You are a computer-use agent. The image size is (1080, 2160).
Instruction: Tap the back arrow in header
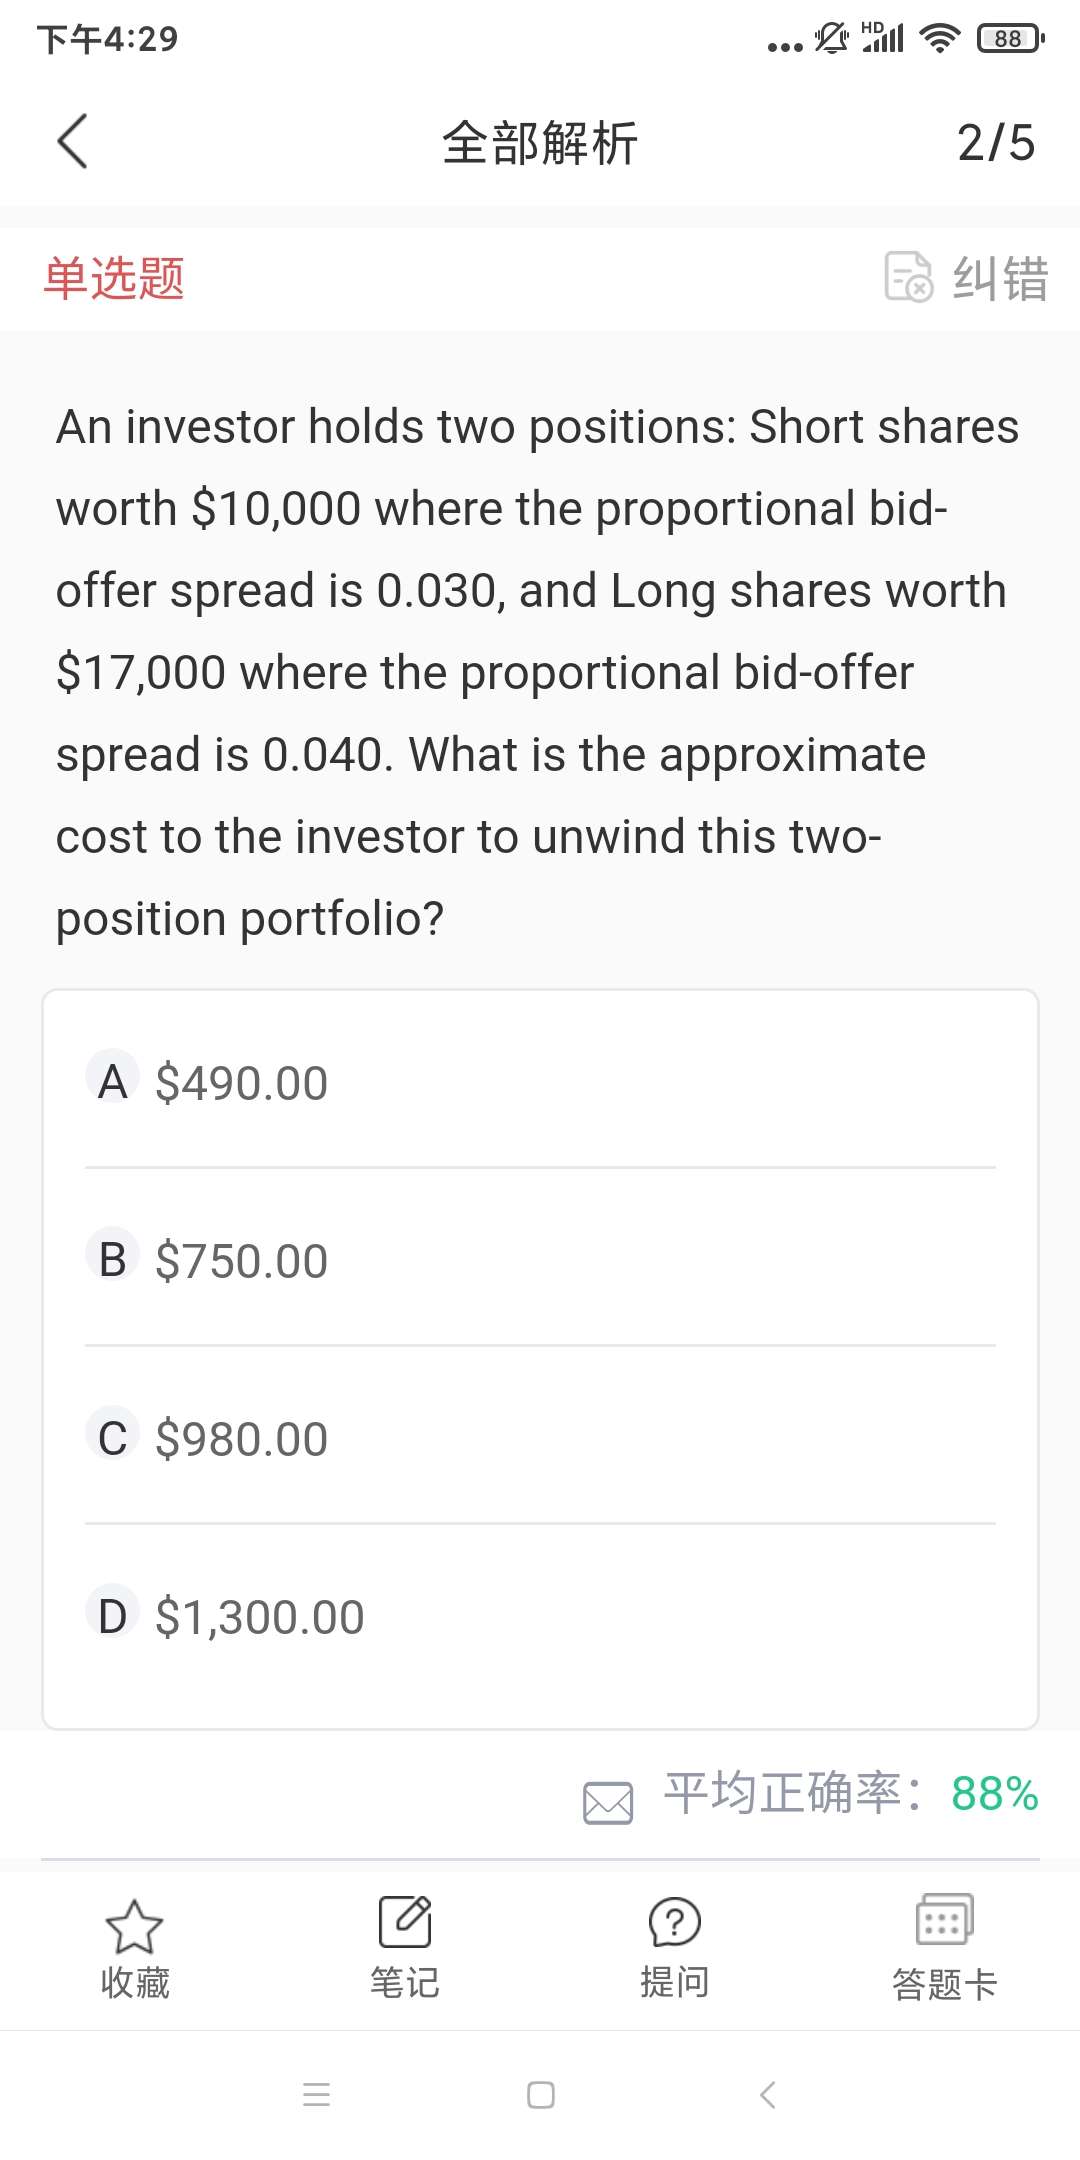click(x=73, y=141)
